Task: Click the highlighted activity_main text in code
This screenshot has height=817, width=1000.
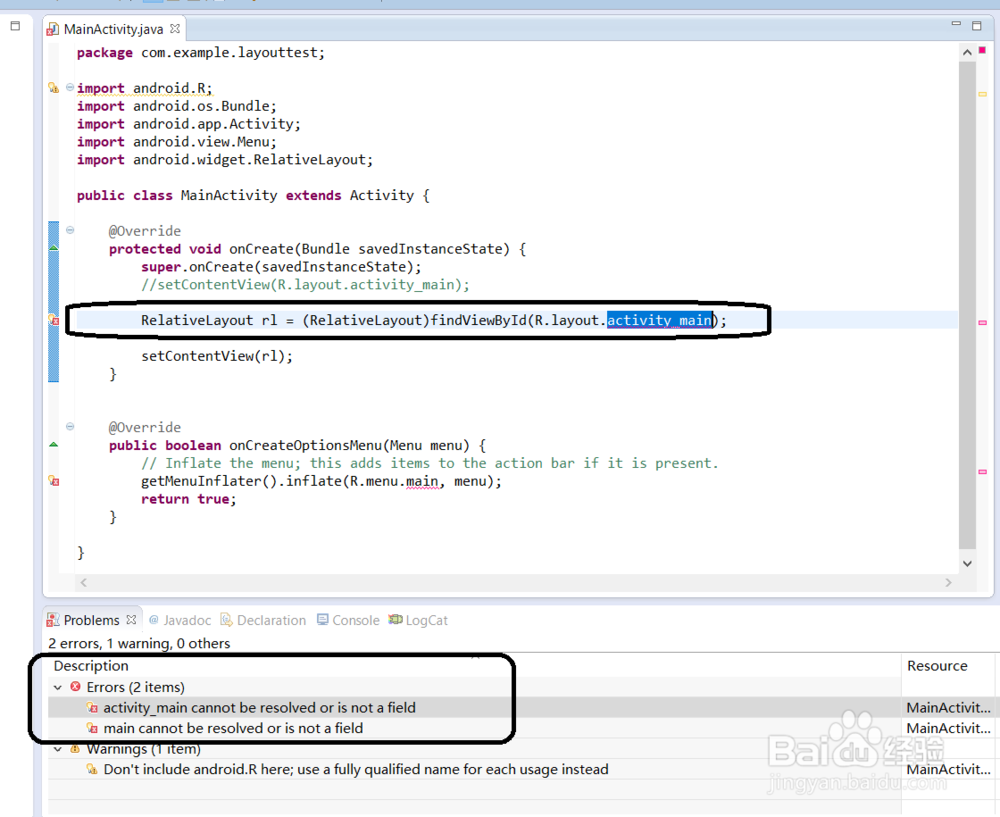Action: click(659, 320)
